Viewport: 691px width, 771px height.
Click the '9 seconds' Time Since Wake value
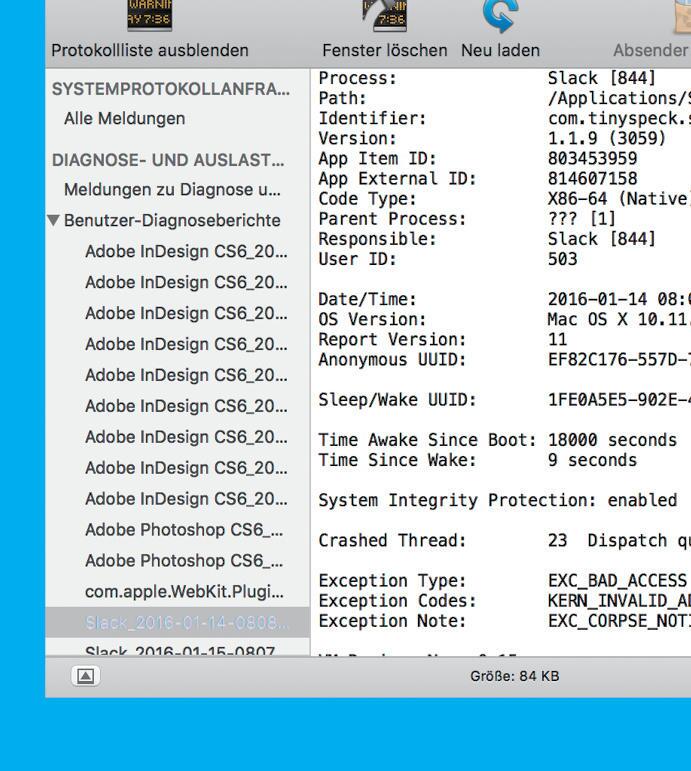coord(592,460)
